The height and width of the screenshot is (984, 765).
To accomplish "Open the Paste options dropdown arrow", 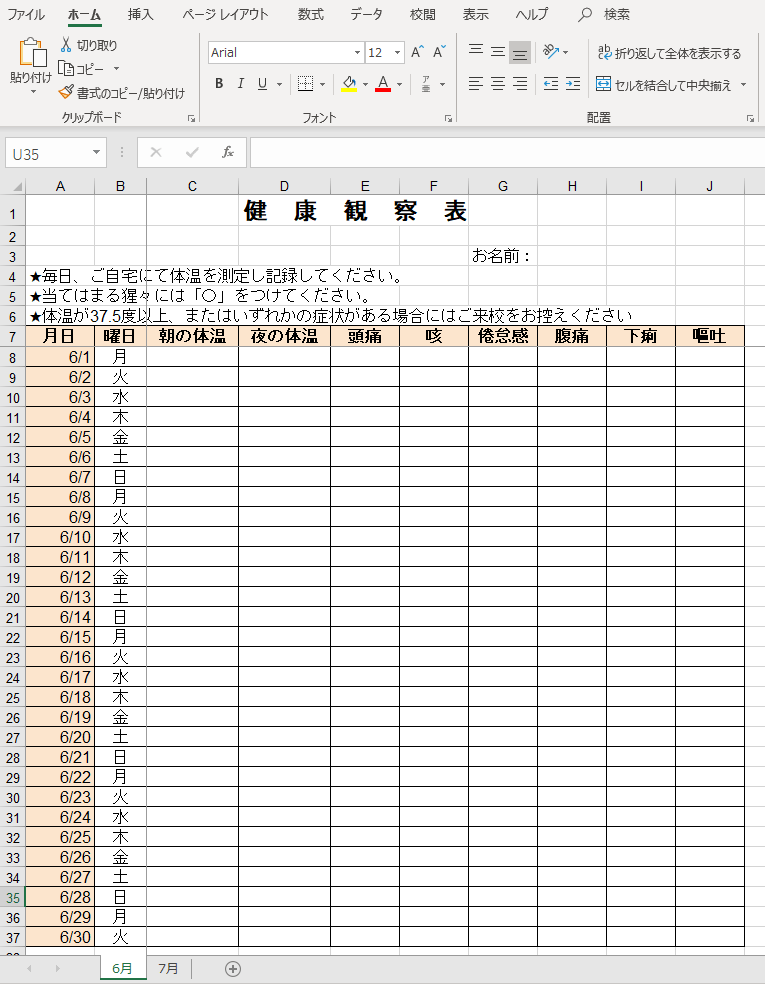I will (33, 92).
